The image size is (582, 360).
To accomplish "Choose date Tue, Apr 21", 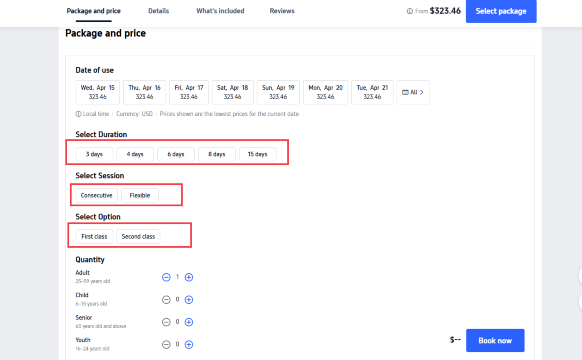I will tap(372, 92).
